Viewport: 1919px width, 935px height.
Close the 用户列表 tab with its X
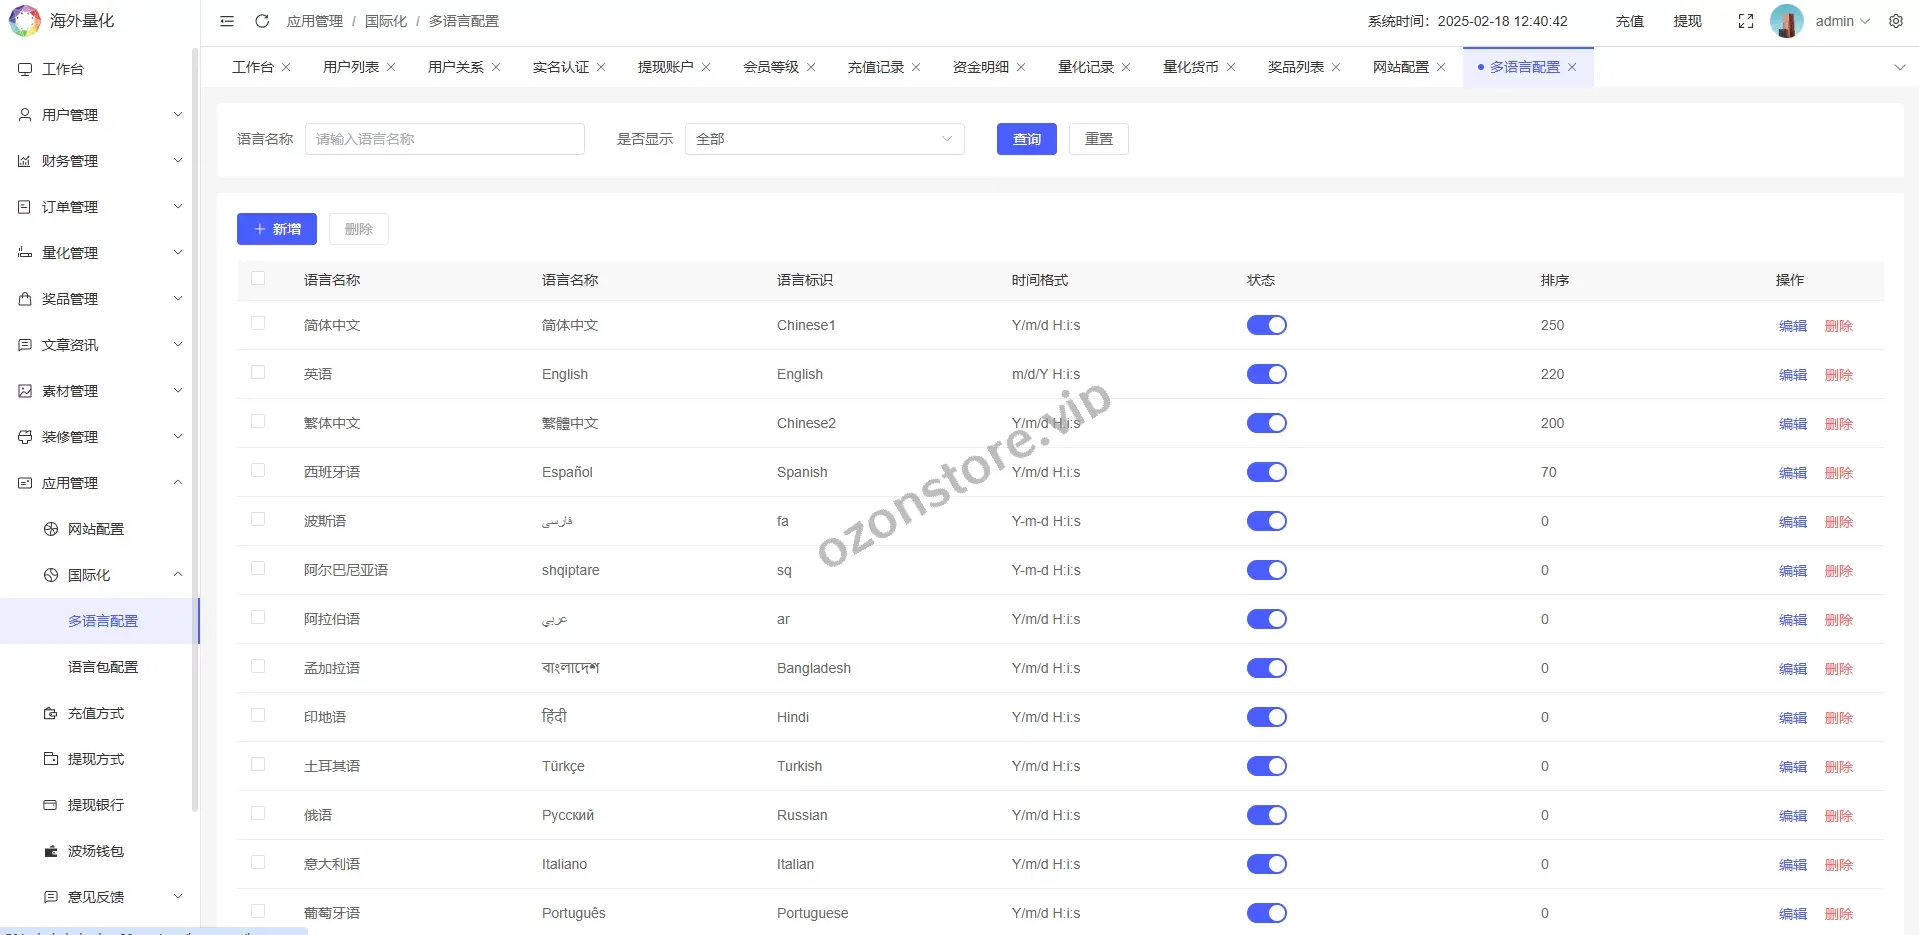point(391,67)
